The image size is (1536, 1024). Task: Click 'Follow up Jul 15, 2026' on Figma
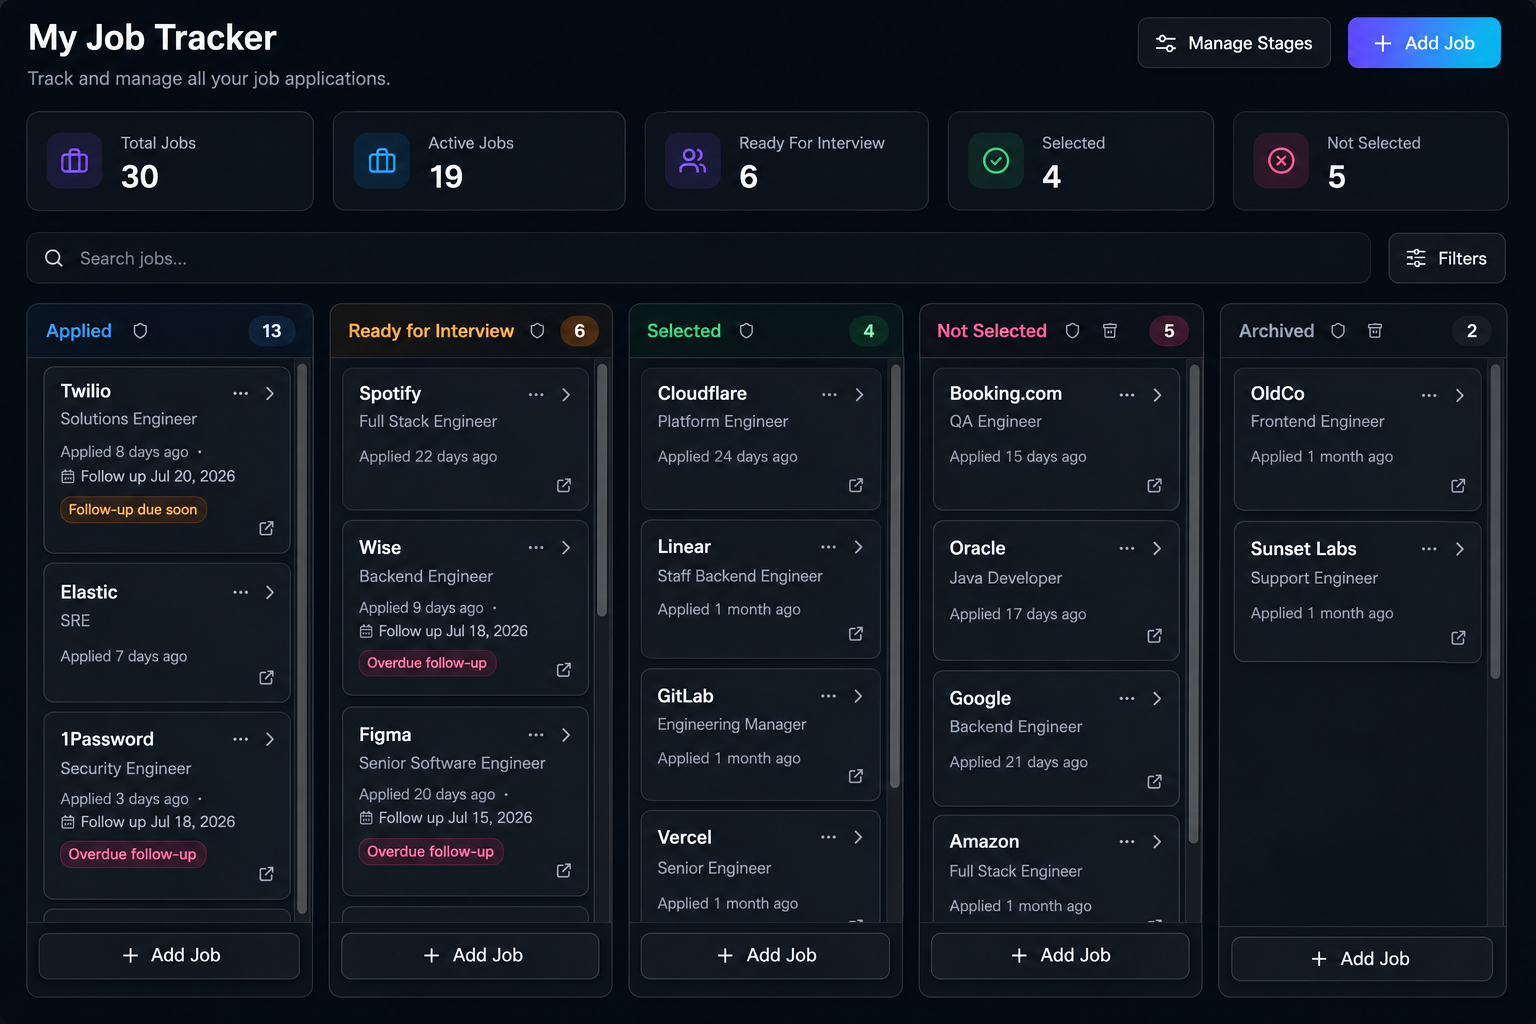pos(455,818)
